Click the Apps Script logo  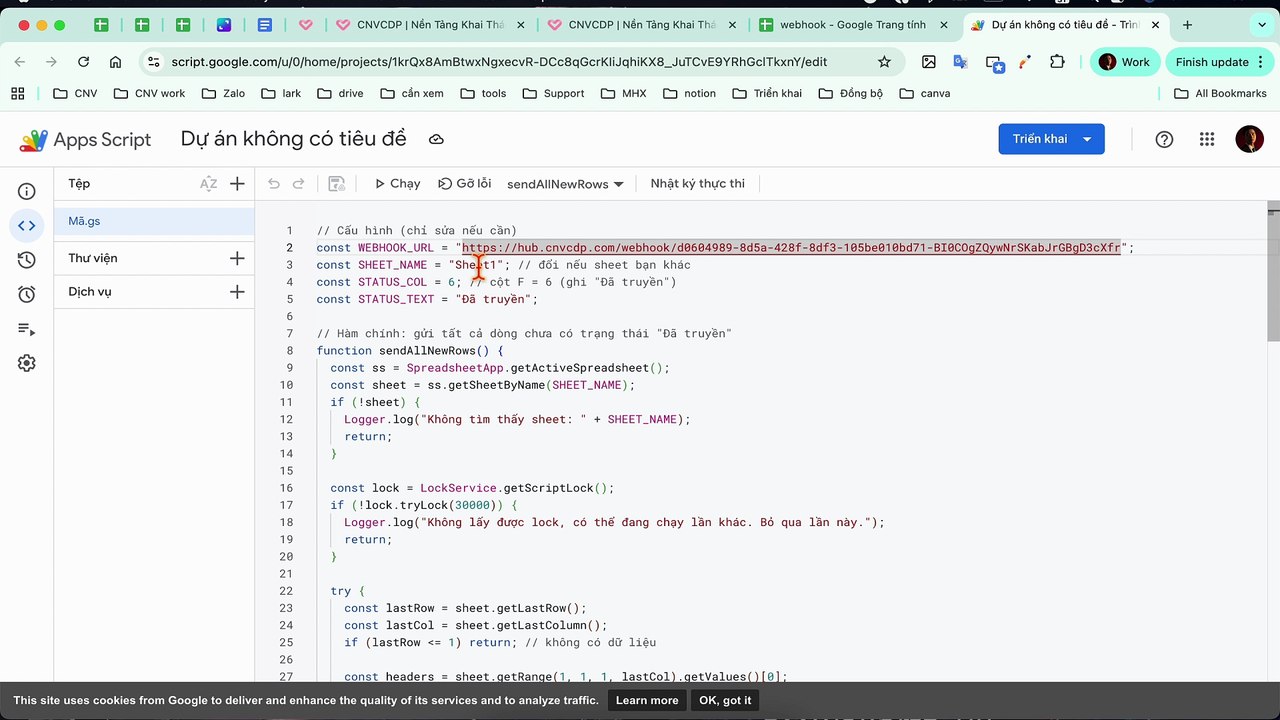[x=86, y=139]
